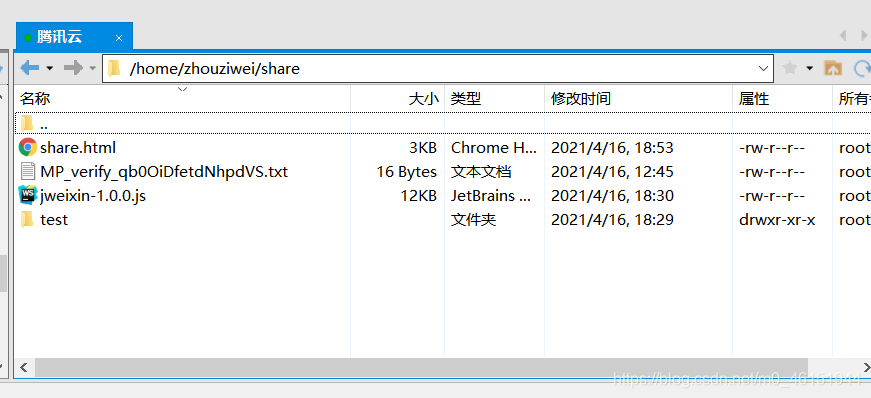Screen dimensions: 871x398
Task: Expand the path address dropdown
Action: [x=763, y=68]
